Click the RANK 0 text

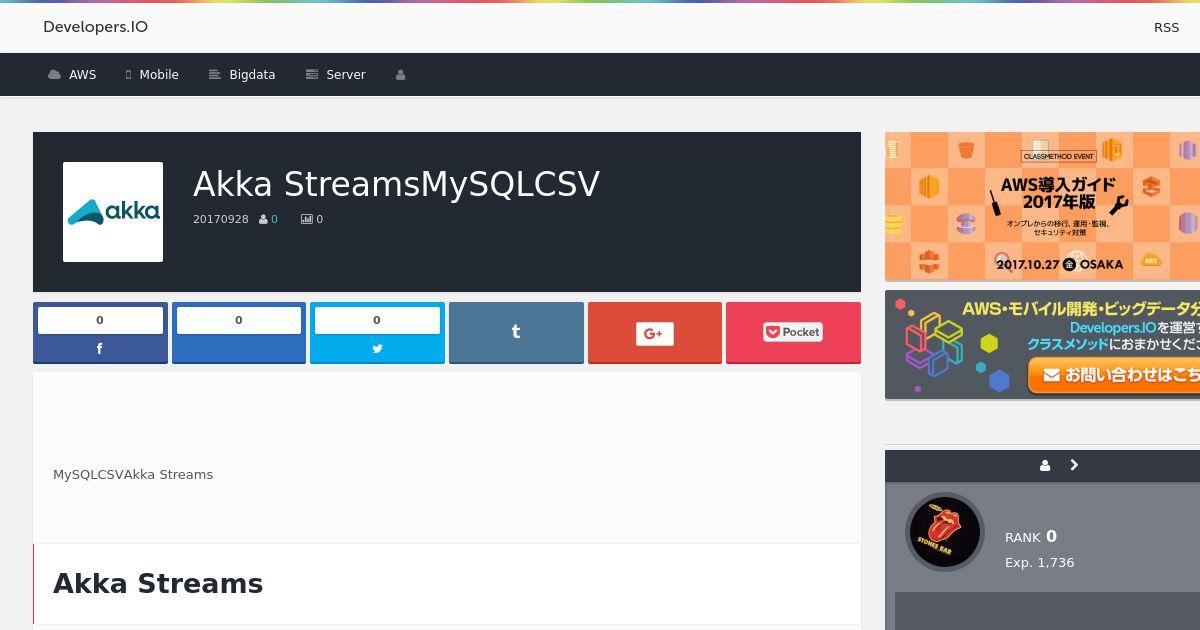pyautogui.click(x=1031, y=537)
